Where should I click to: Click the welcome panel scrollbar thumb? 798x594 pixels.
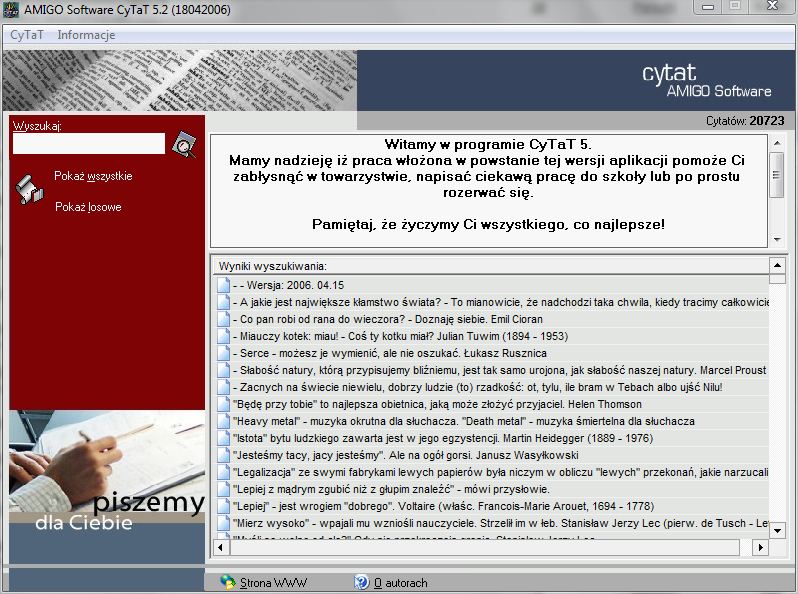[x=777, y=175]
